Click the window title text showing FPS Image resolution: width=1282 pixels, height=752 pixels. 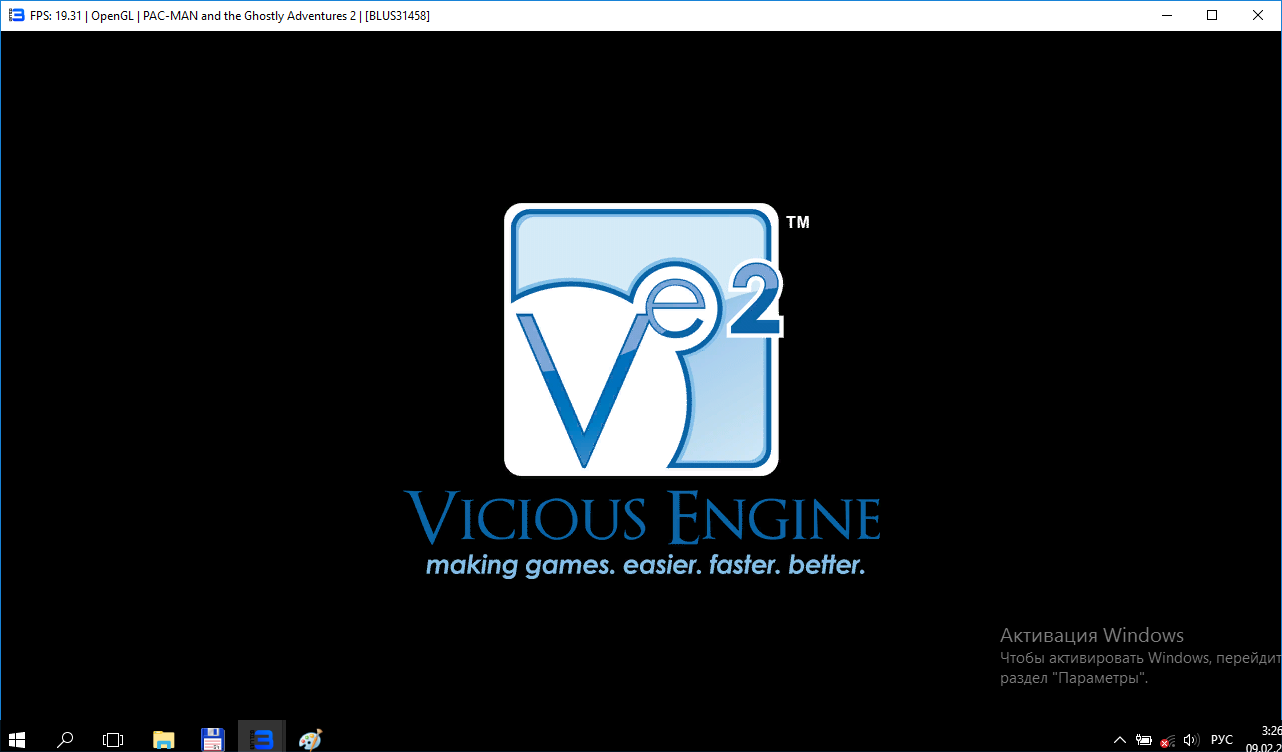click(230, 16)
